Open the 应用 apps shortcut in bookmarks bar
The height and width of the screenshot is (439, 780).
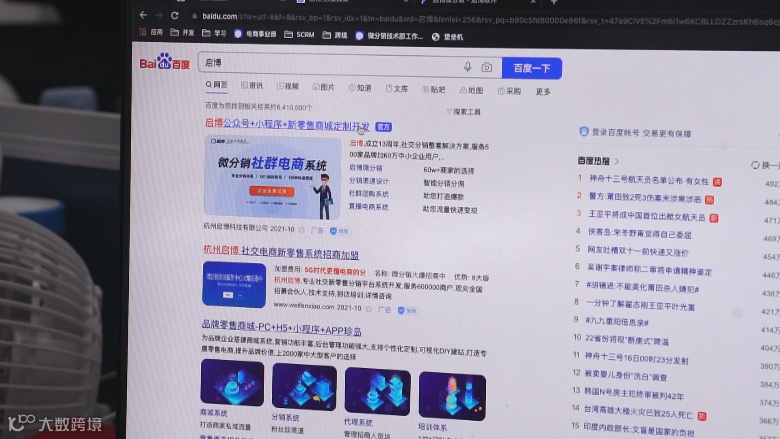pos(151,32)
